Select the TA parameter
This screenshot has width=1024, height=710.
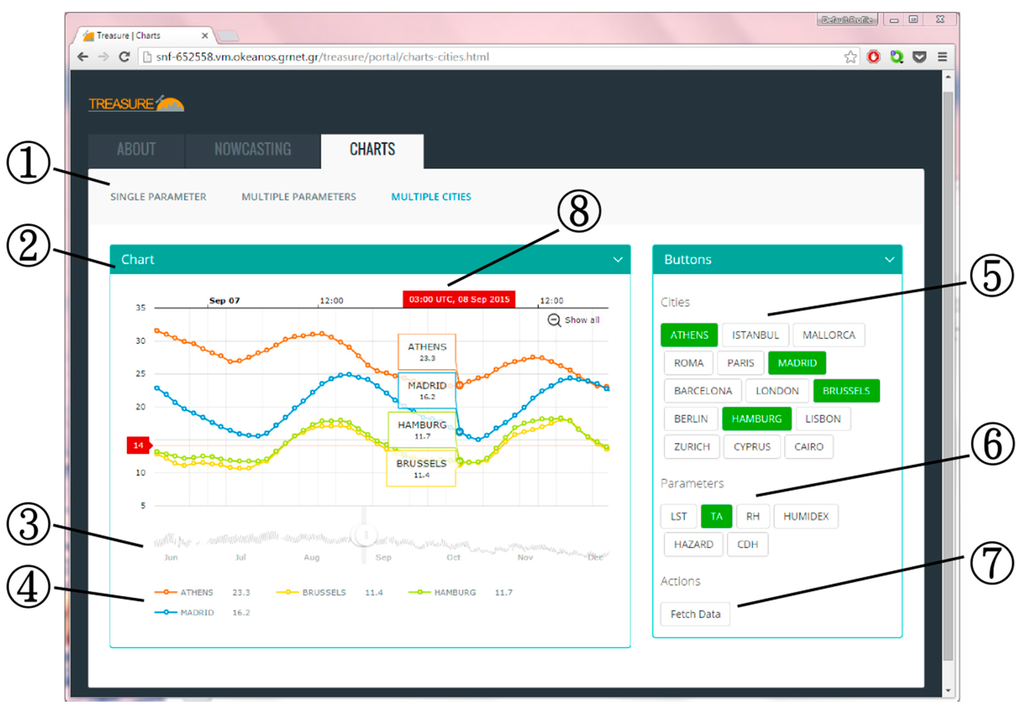coord(716,517)
